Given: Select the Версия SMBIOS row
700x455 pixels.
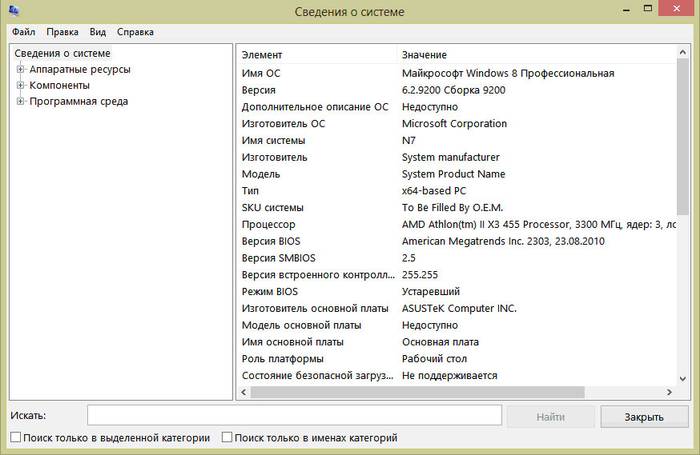Looking at the screenshot, I should pos(457,258).
